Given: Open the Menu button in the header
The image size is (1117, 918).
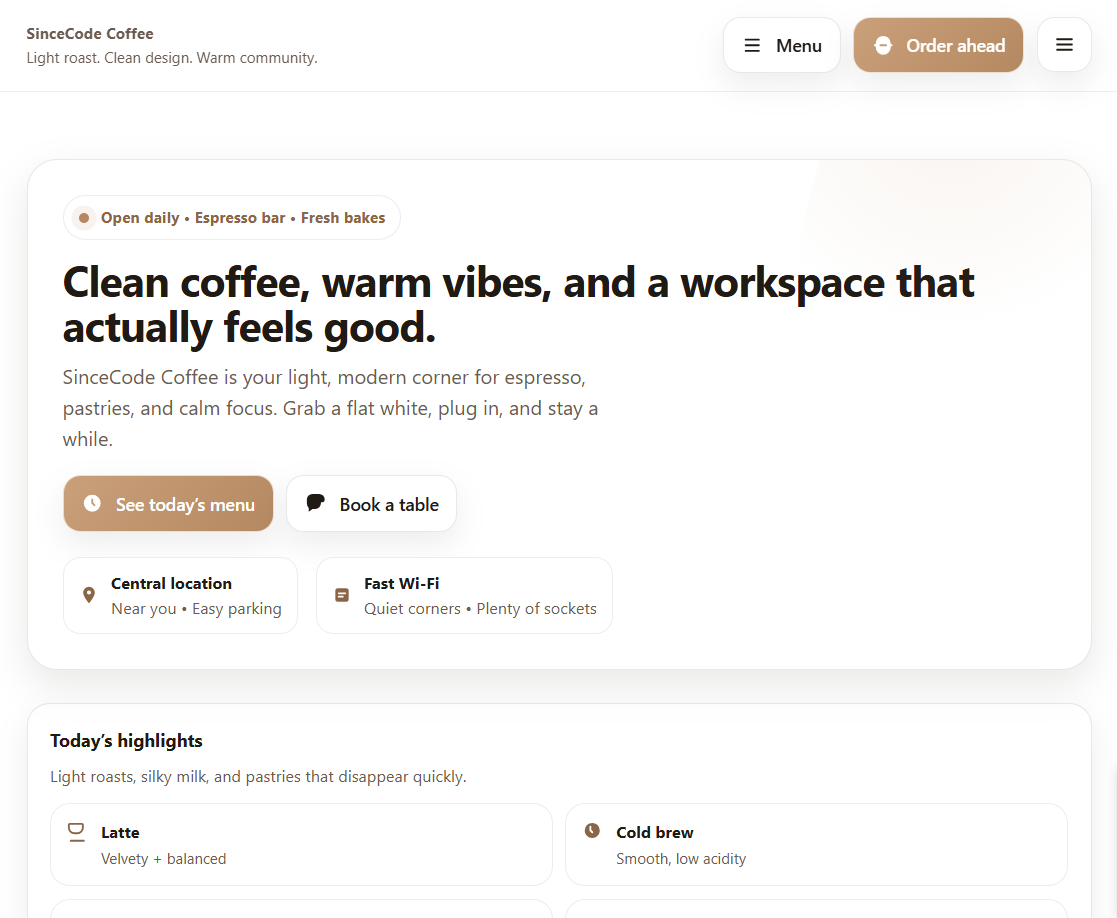Looking at the screenshot, I should pos(782,46).
